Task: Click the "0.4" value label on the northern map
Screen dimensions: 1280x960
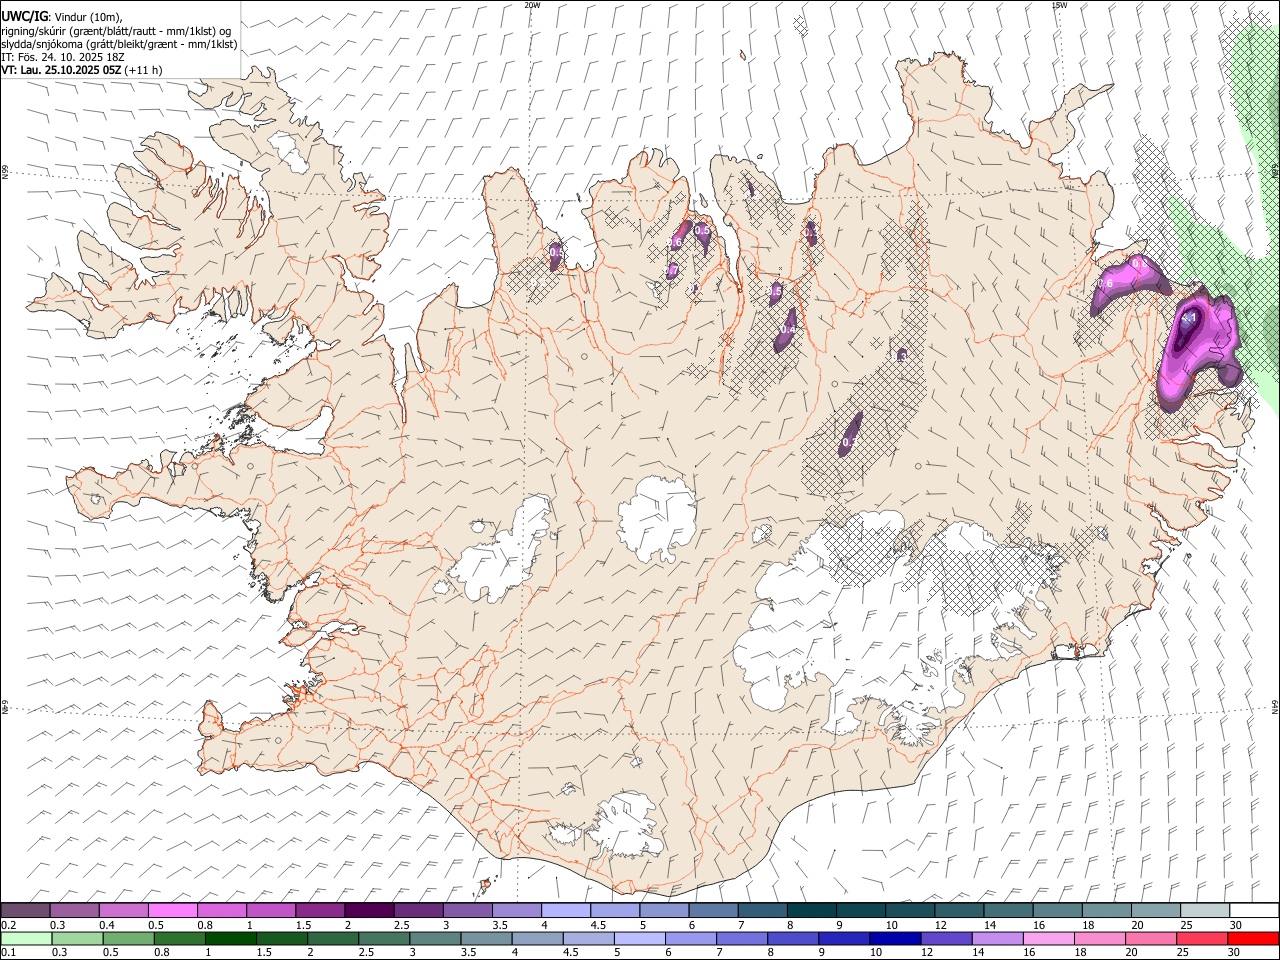Action: point(788,329)
